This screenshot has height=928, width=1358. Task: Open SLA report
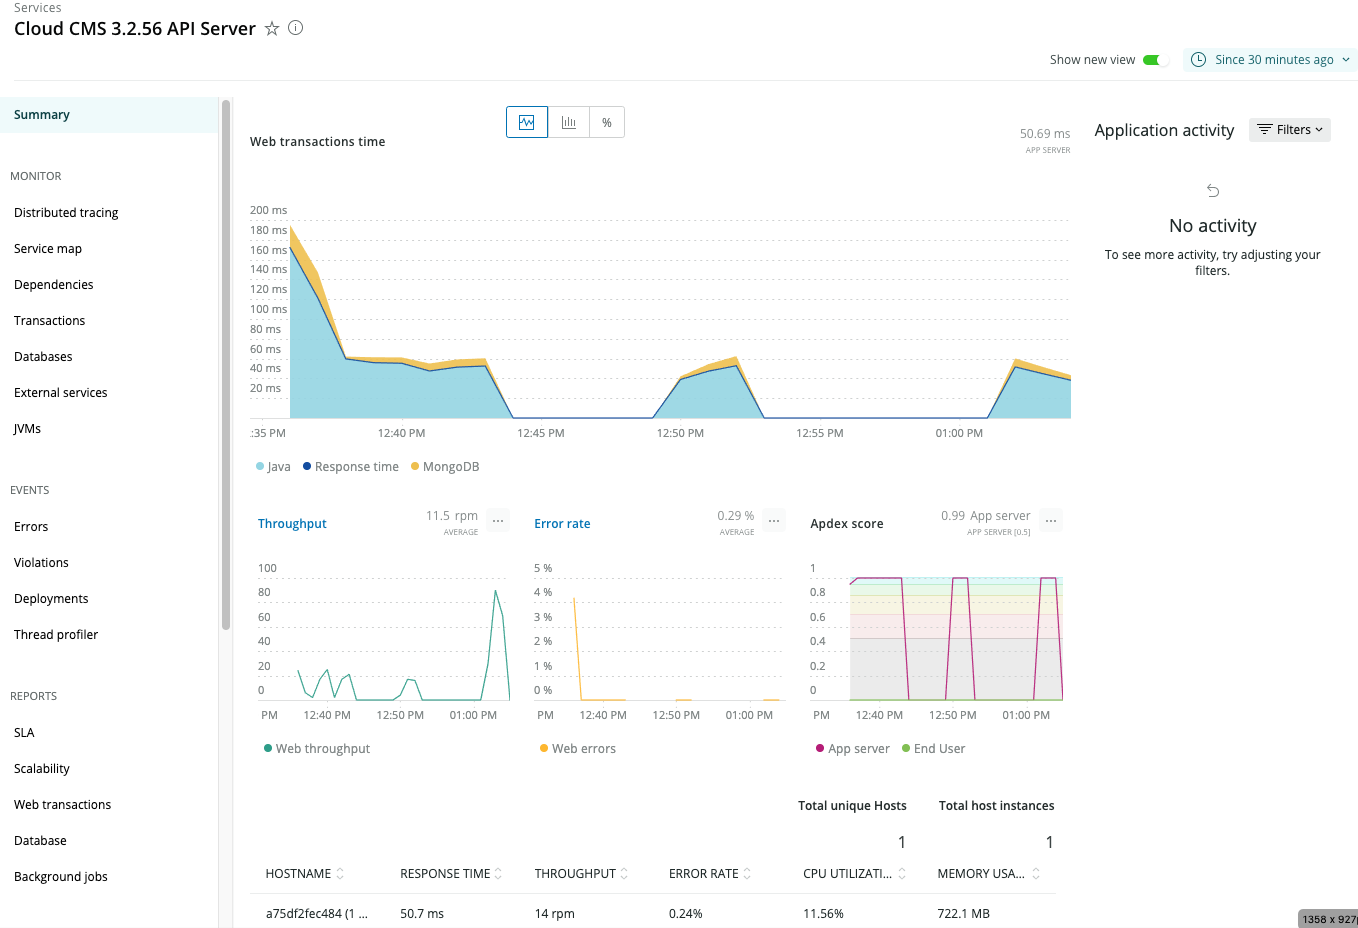click(24, 733)
